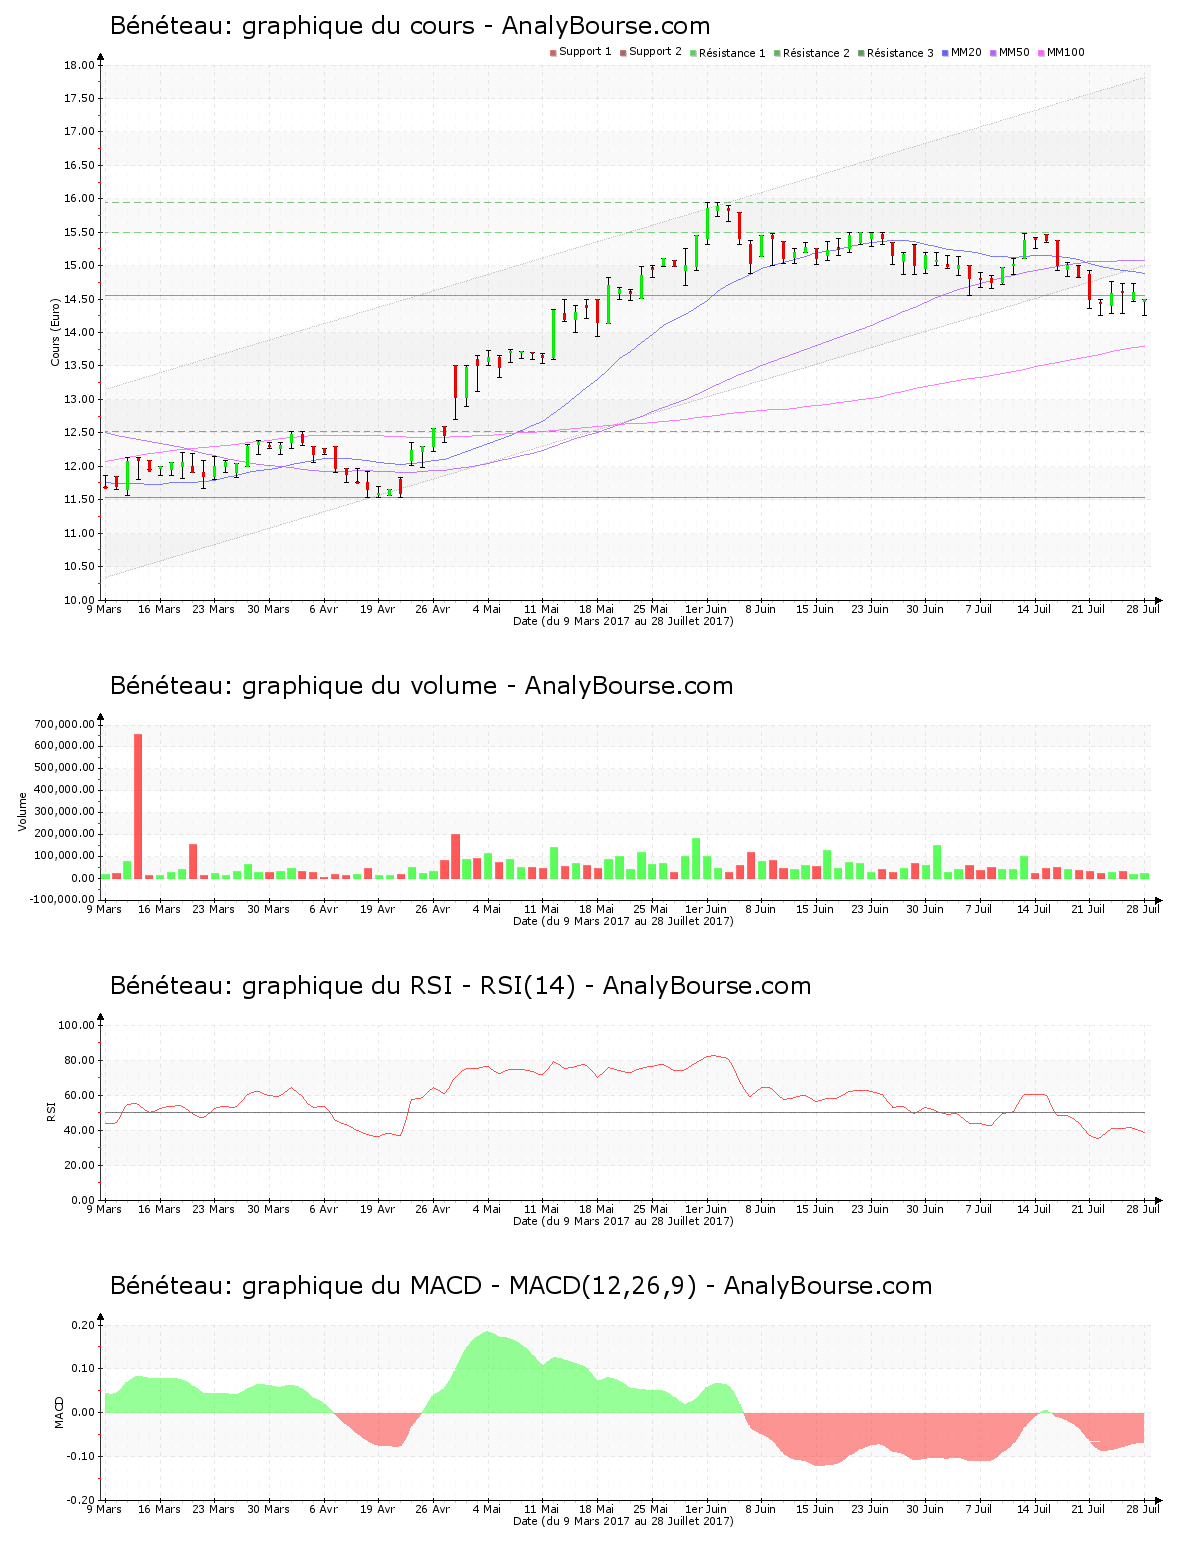Select the MM50 legend label

[1014, 52]
